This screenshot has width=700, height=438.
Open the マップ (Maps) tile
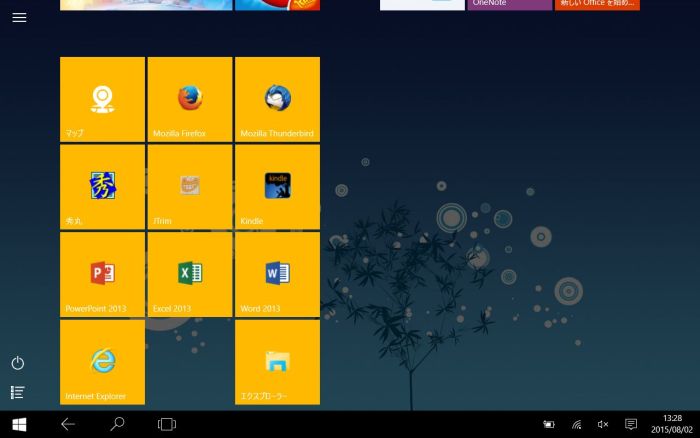pyautogui.click(x=102, y=99)
